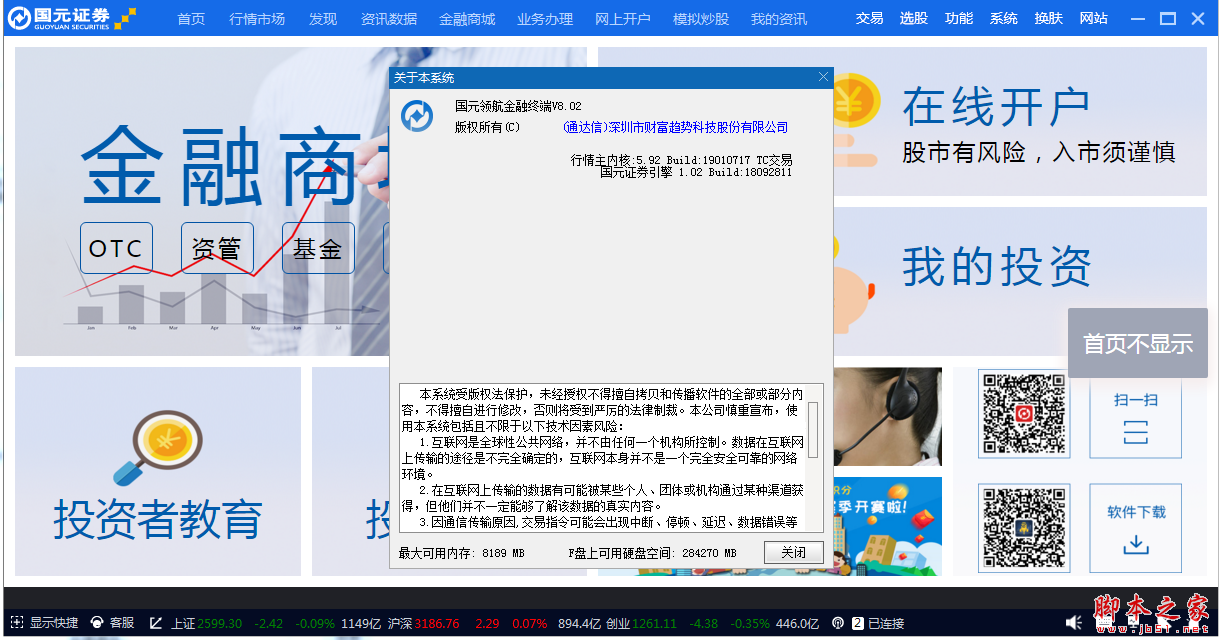Image resolution: width=1220 pixels, height=640 pixels.
Task: Open the 功能 functions menu
Action: coord(958,17)
